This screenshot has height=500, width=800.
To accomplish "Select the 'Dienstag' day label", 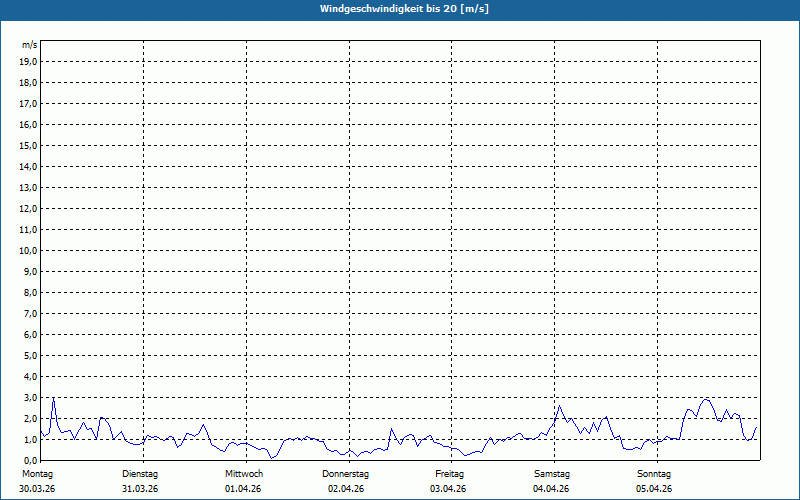I will pos(140,474).
